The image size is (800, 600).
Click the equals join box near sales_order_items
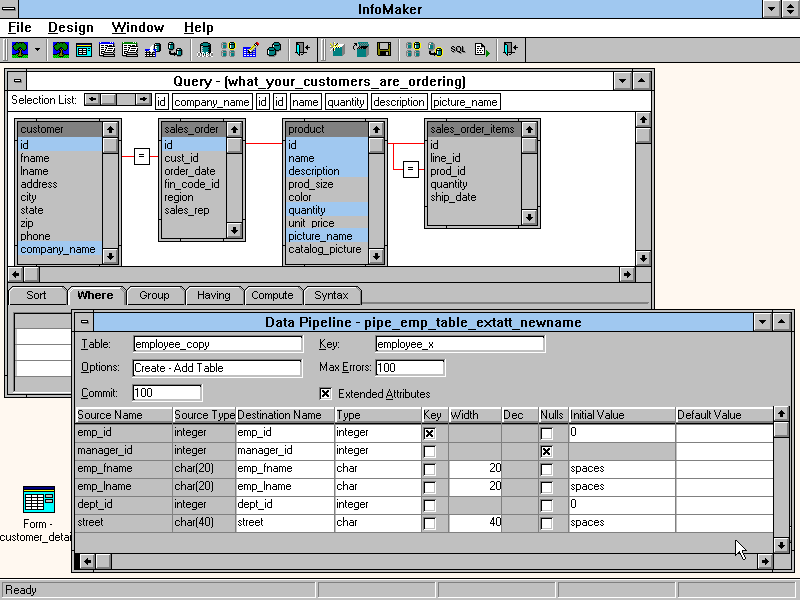[411, 169]
